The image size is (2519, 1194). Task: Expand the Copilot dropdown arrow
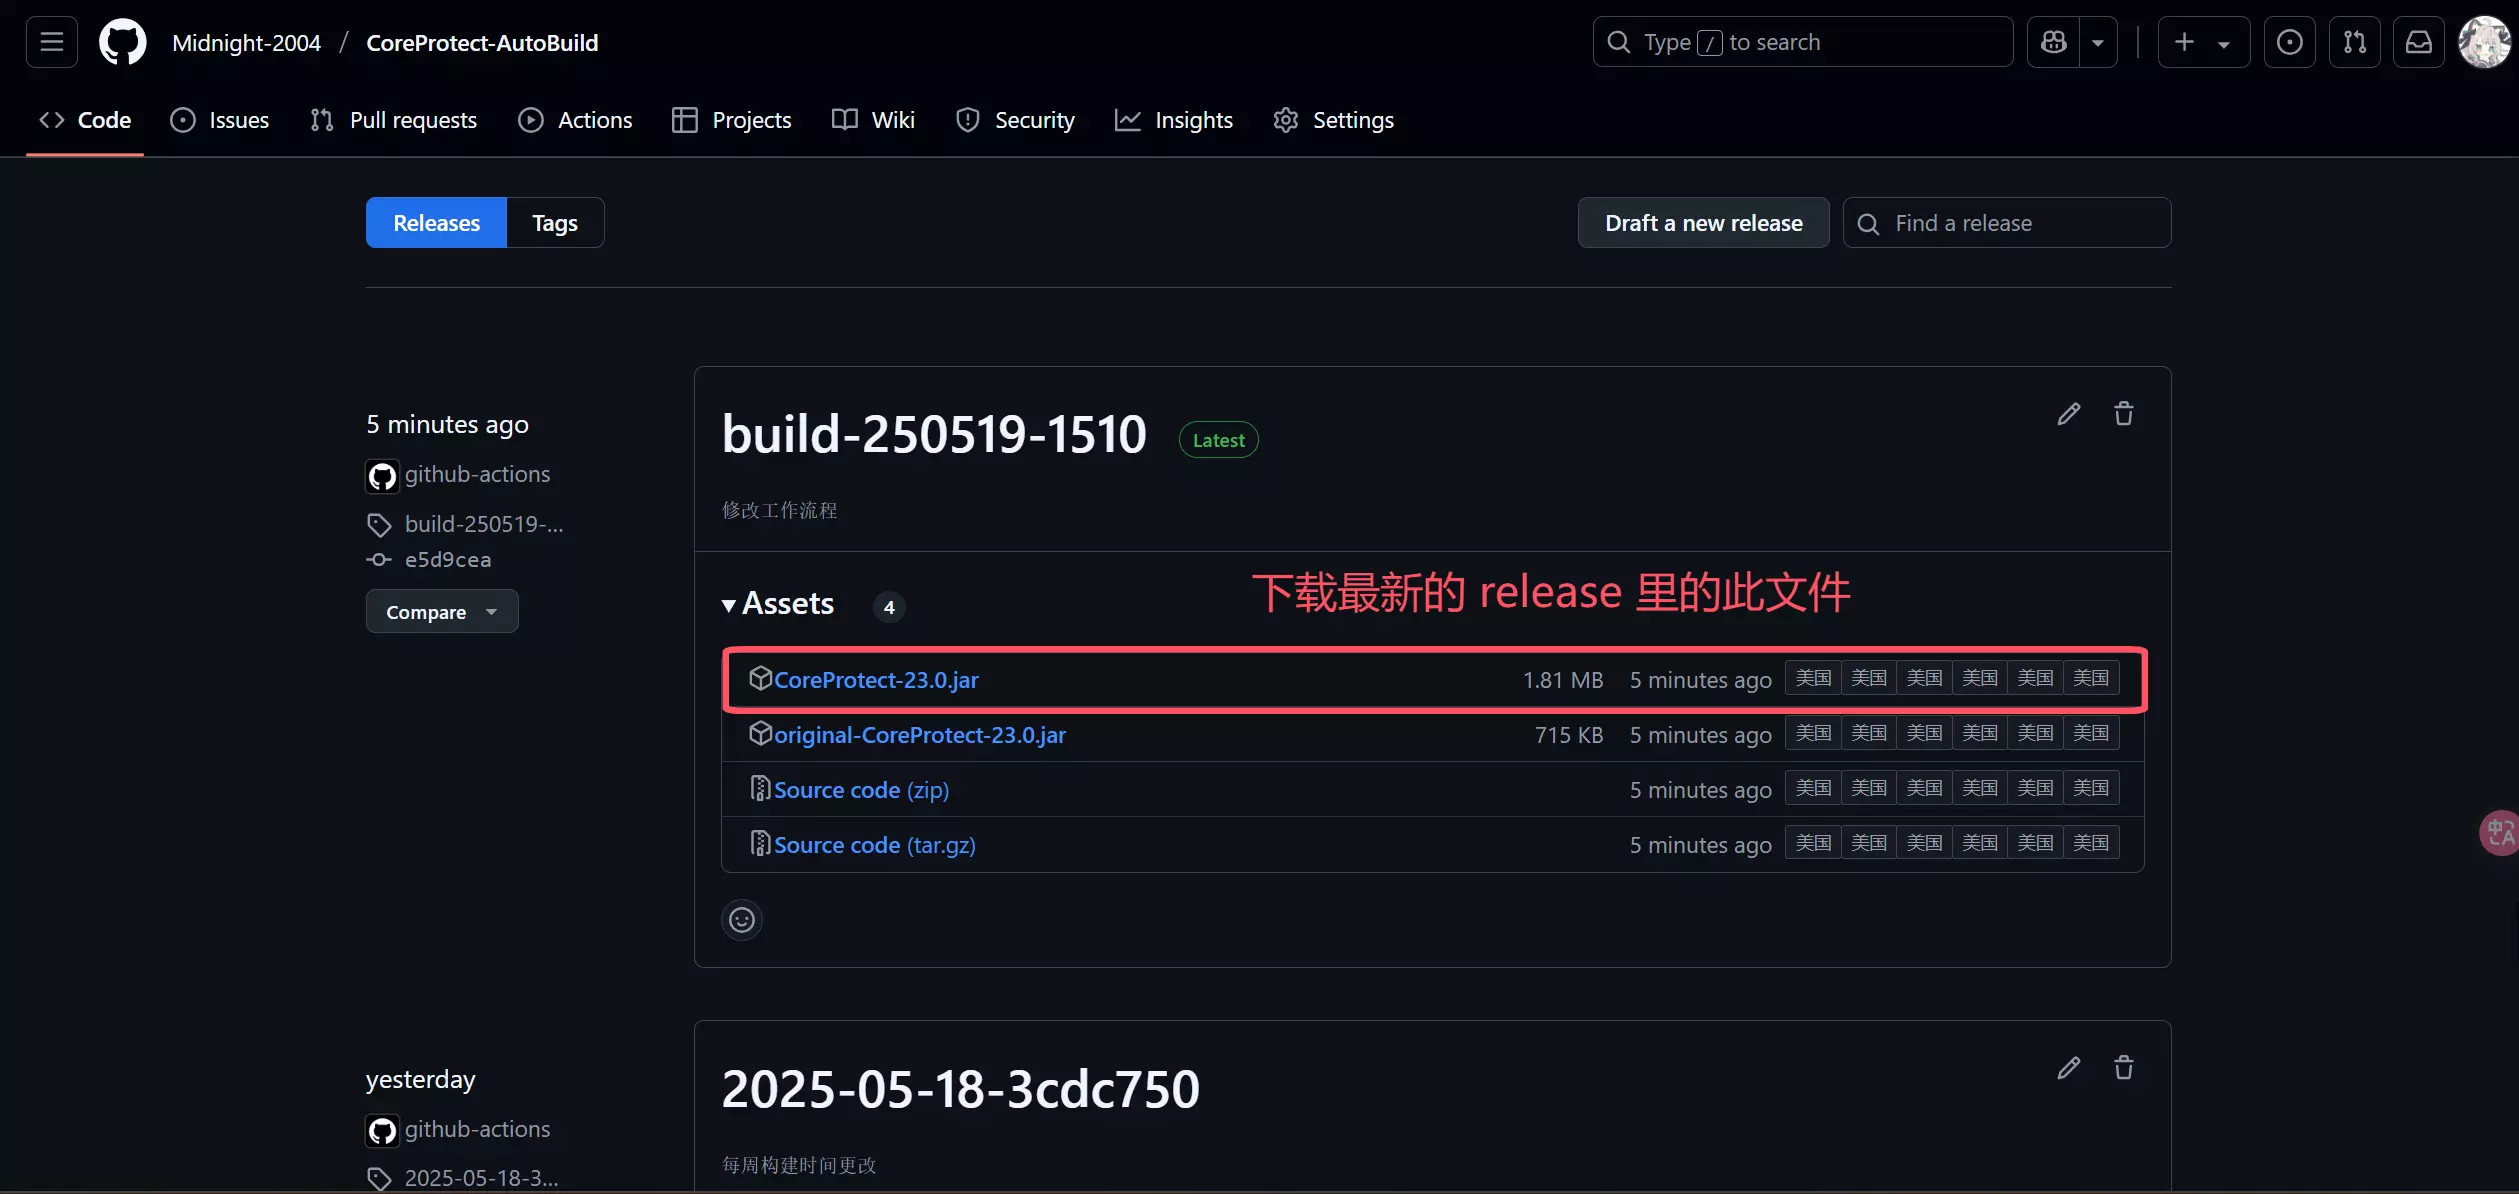click(2098, 42)
